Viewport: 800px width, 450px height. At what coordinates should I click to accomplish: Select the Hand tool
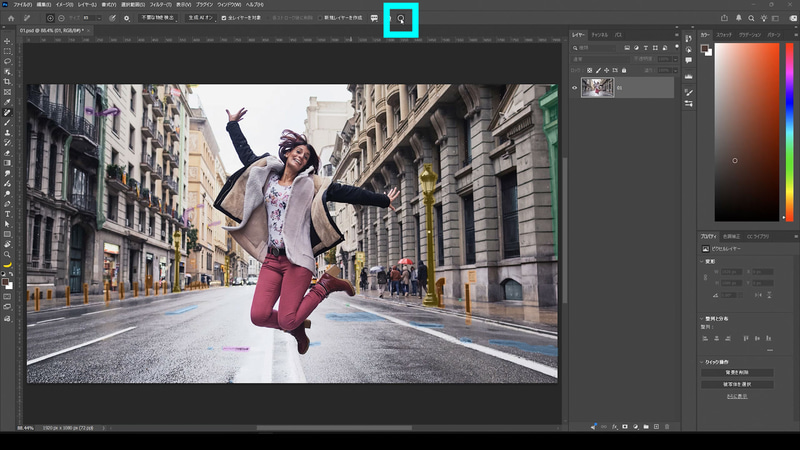point(7,244)
